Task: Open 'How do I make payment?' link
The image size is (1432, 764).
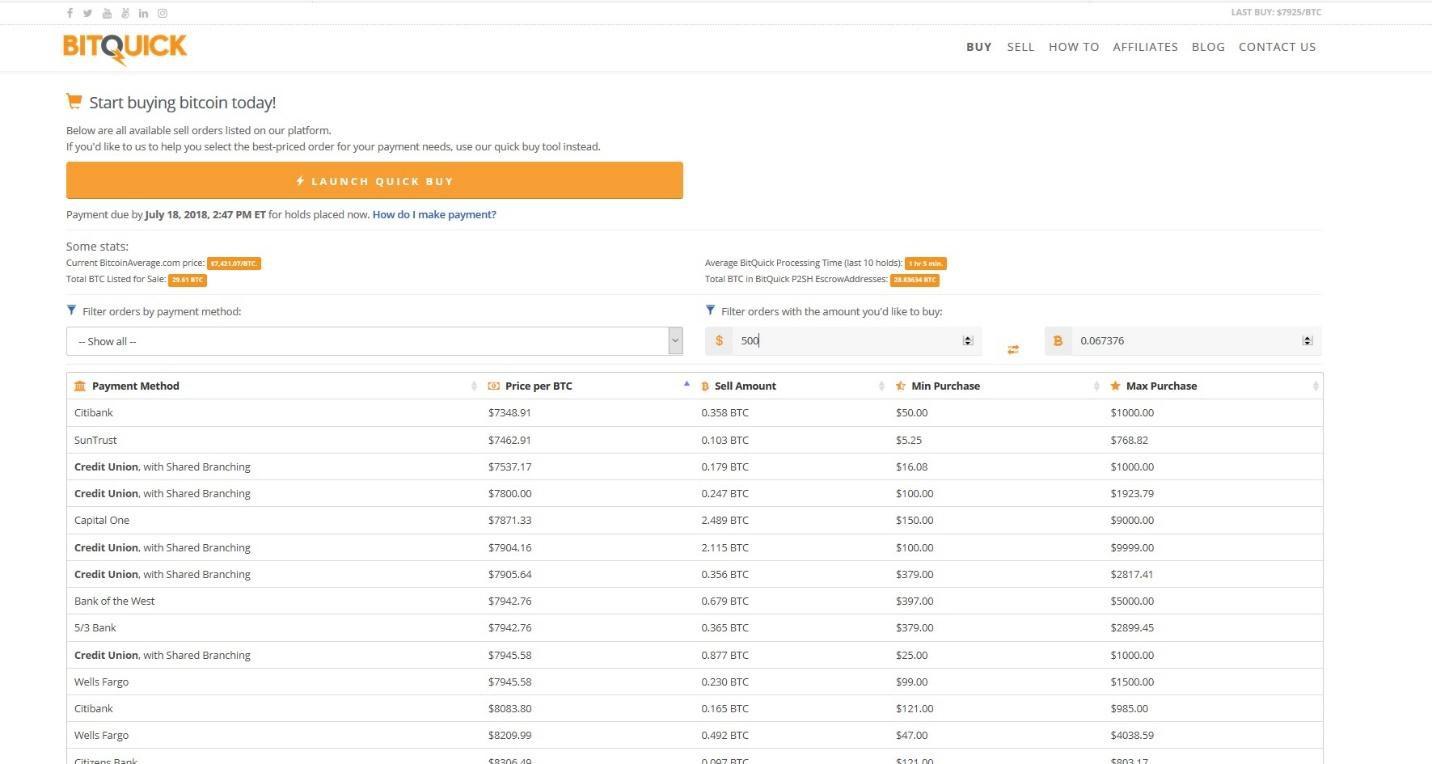Action: coord(434,215)
